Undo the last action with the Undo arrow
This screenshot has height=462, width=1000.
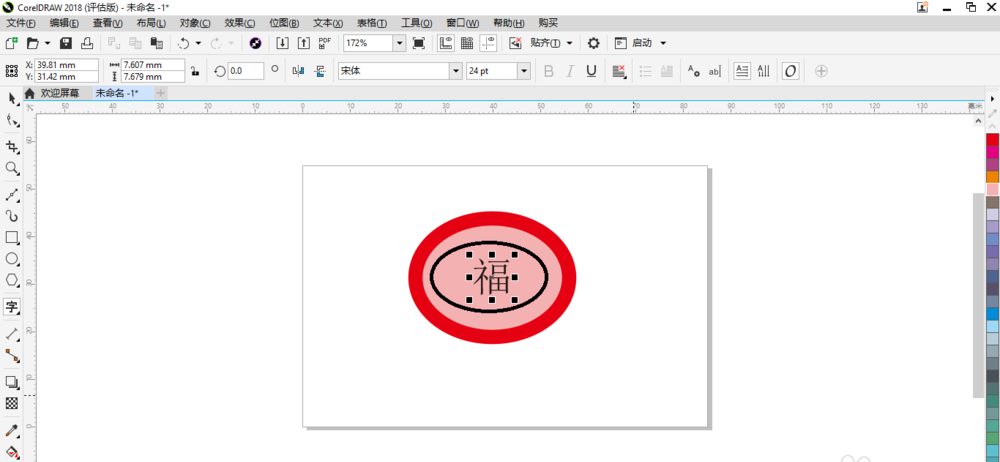184,43
